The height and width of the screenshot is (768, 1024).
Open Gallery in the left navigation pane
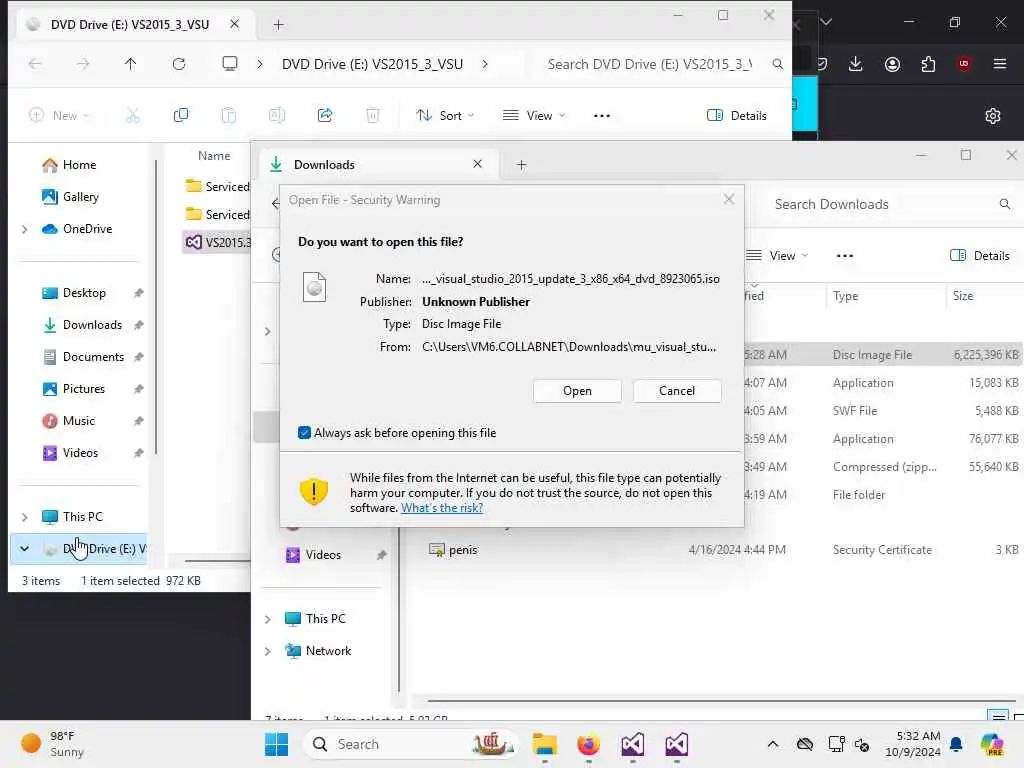[x=70, y=197]
